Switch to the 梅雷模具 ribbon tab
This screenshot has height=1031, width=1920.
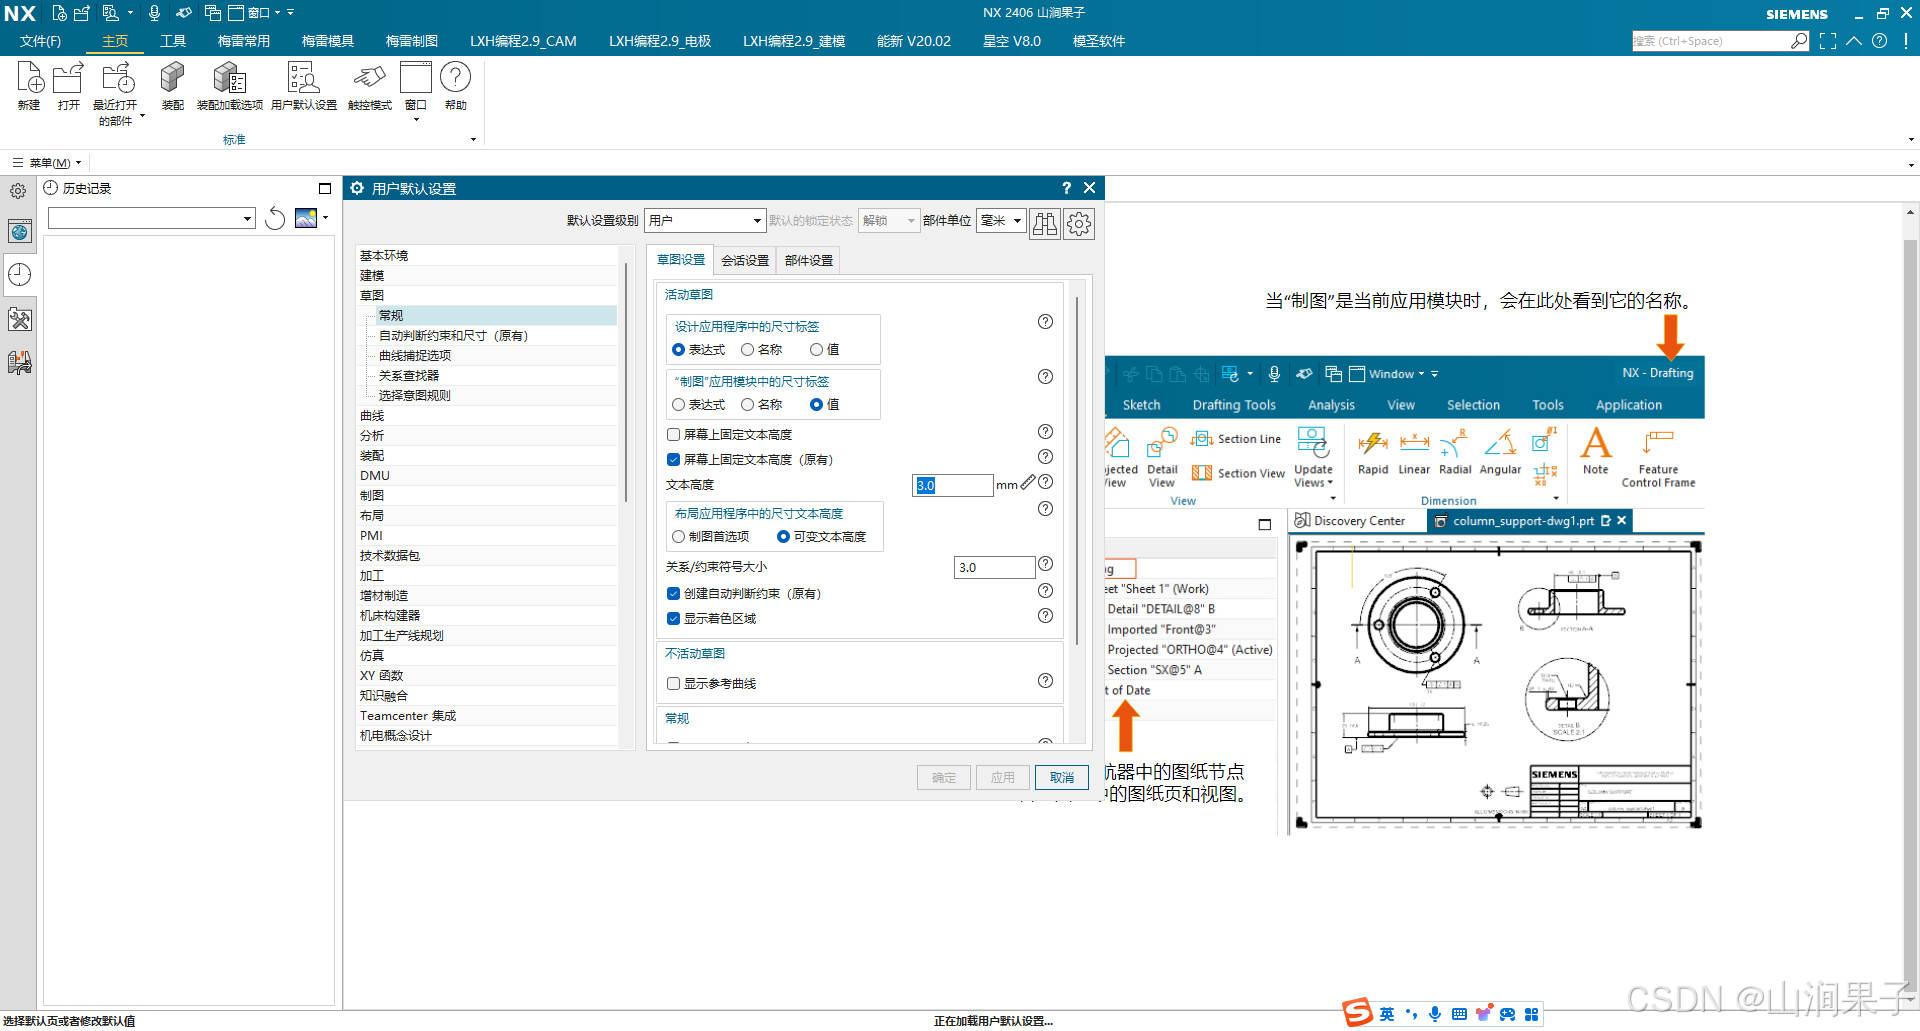328,41
